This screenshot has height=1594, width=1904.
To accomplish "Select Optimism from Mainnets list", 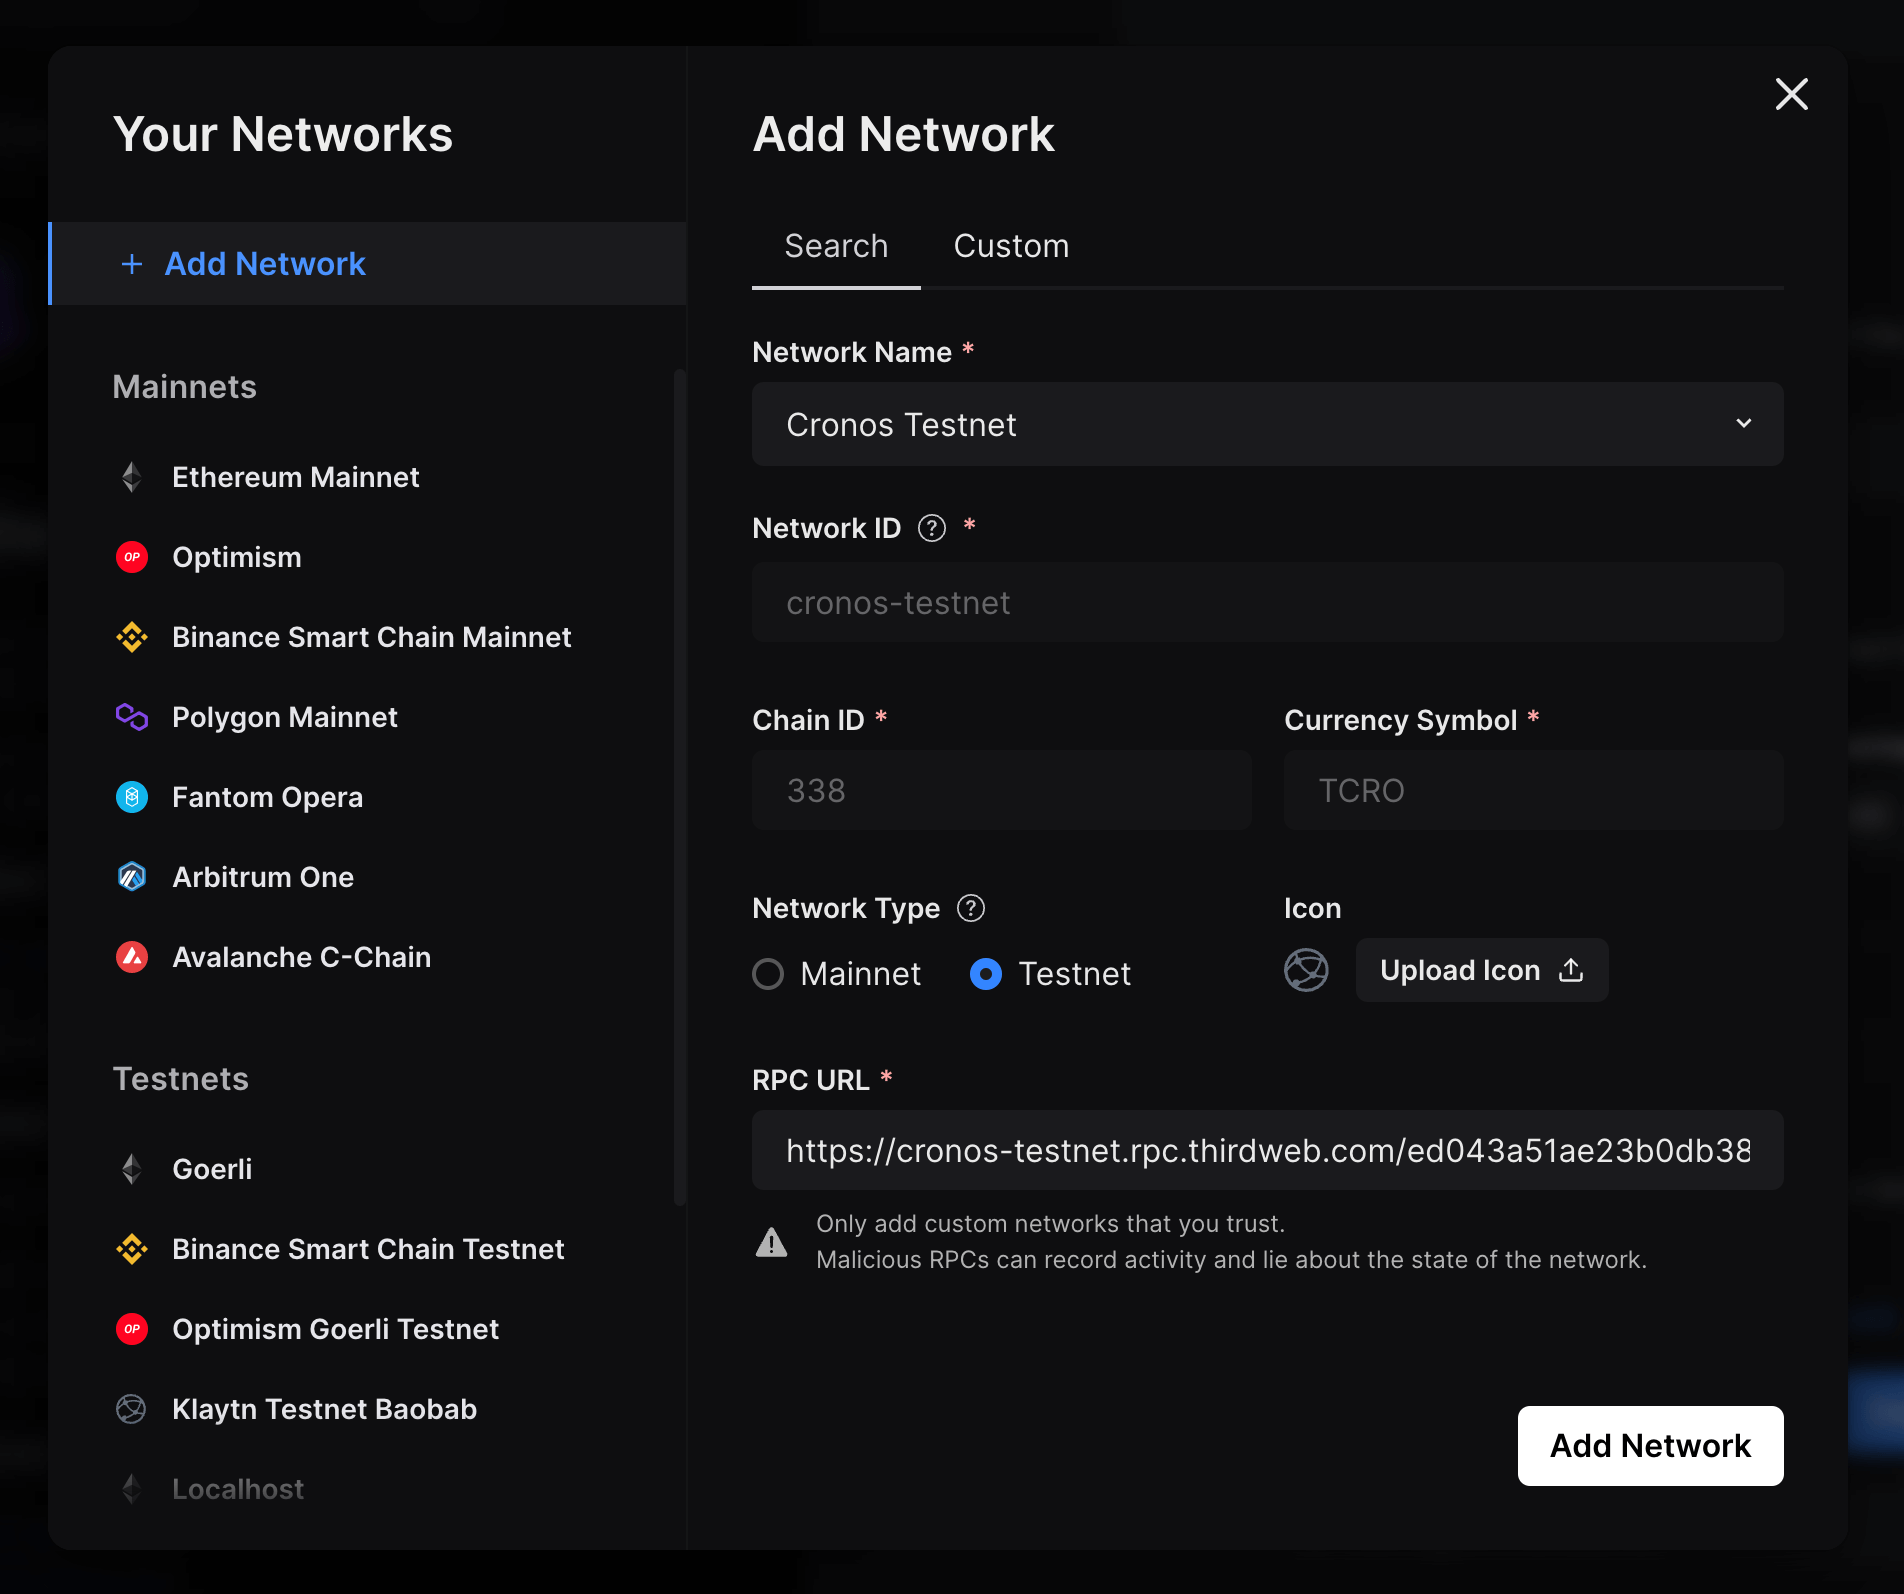I will tap(236, 557).
